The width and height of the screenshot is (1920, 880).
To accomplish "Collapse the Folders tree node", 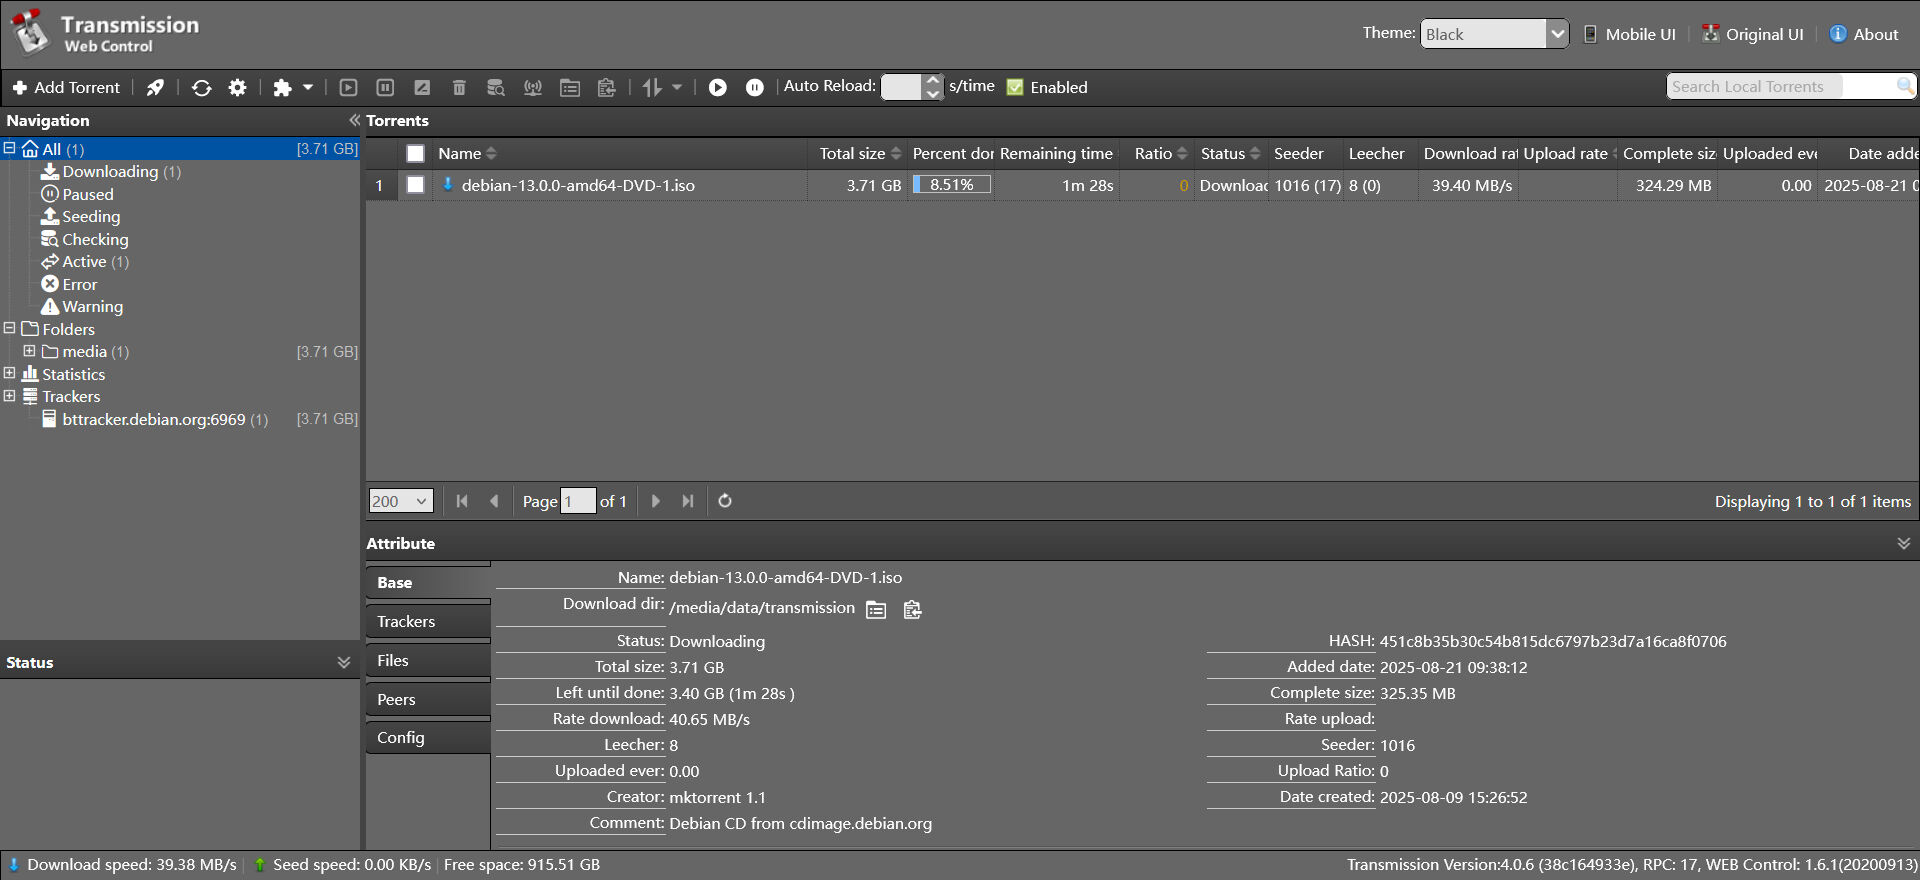I will tap(9, 328).
